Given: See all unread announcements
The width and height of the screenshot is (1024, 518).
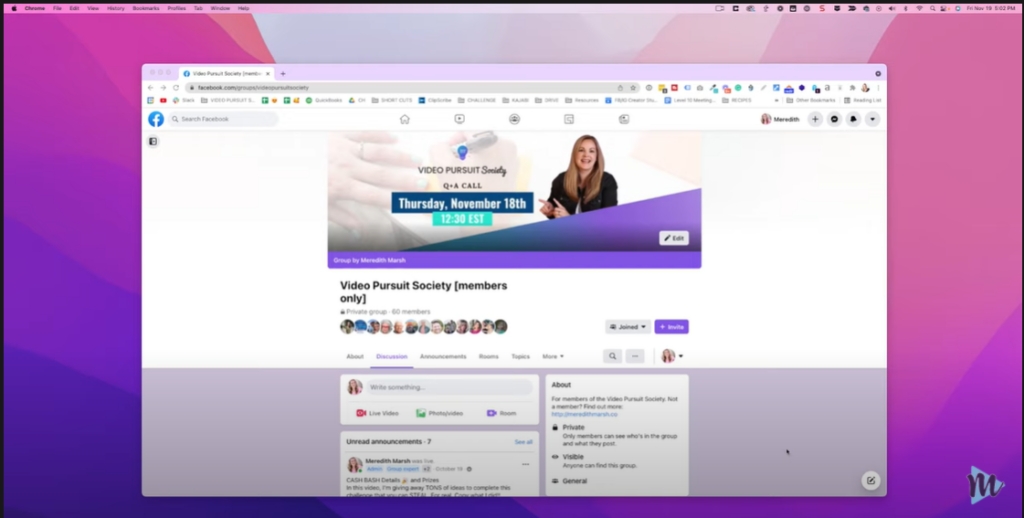Looking at the screenshot, I should tap(523, 442).
